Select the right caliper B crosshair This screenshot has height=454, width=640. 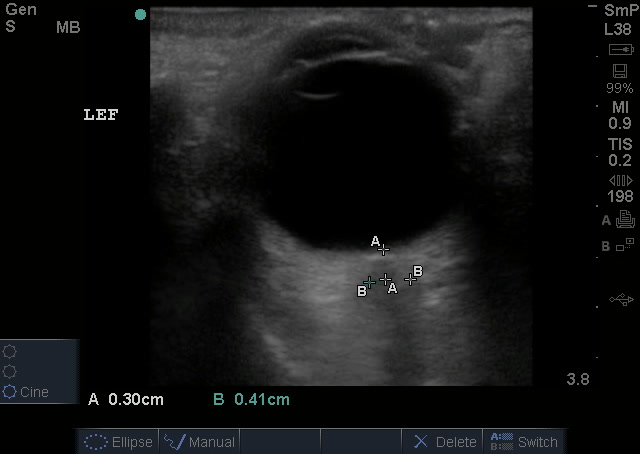click(410, 279)
